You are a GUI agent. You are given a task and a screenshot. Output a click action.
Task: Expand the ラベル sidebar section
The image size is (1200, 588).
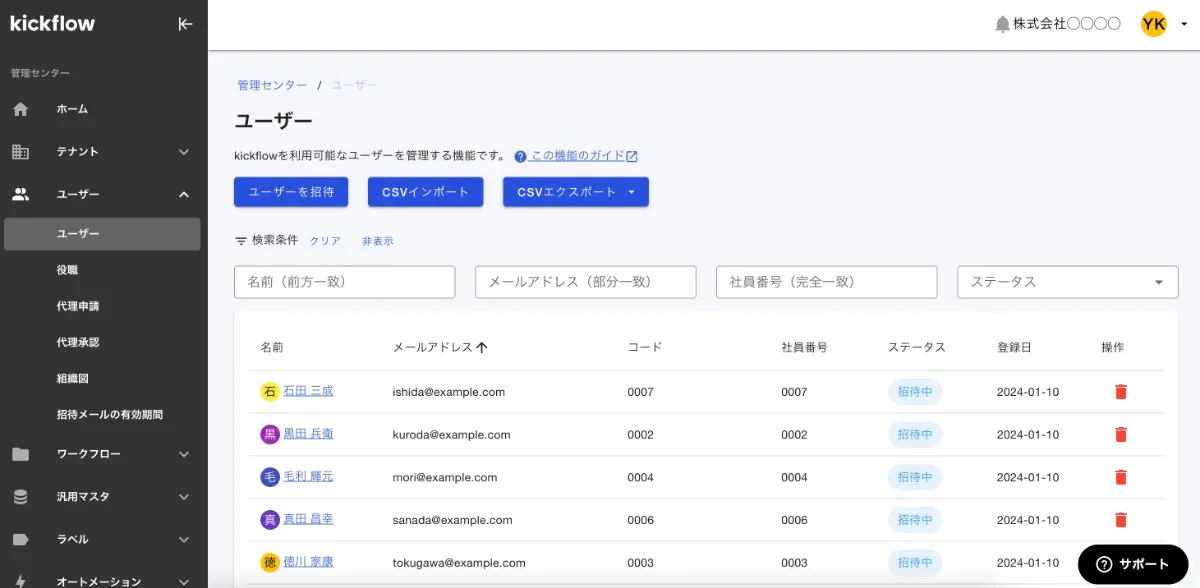[184, 539]
